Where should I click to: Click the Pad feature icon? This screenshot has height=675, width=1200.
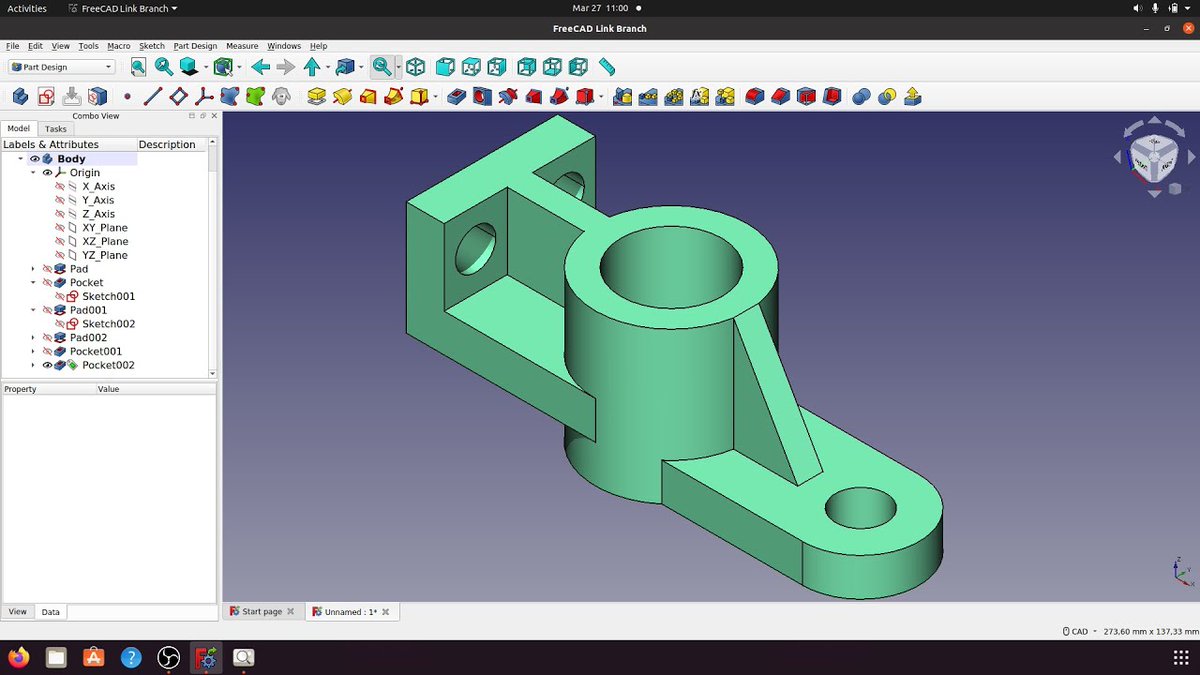(x=317, y=97)
